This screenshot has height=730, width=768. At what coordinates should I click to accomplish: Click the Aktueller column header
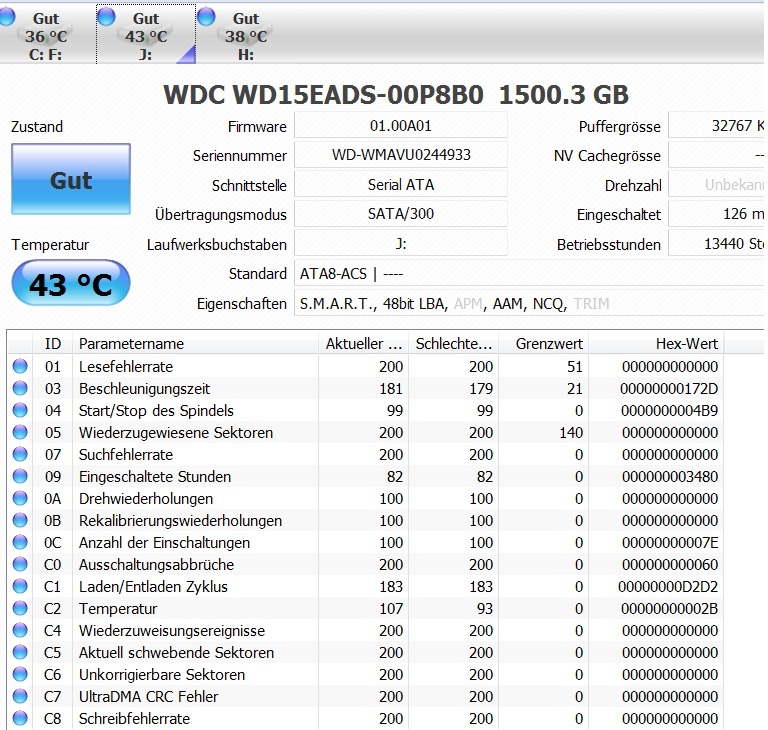click(363, 343)
